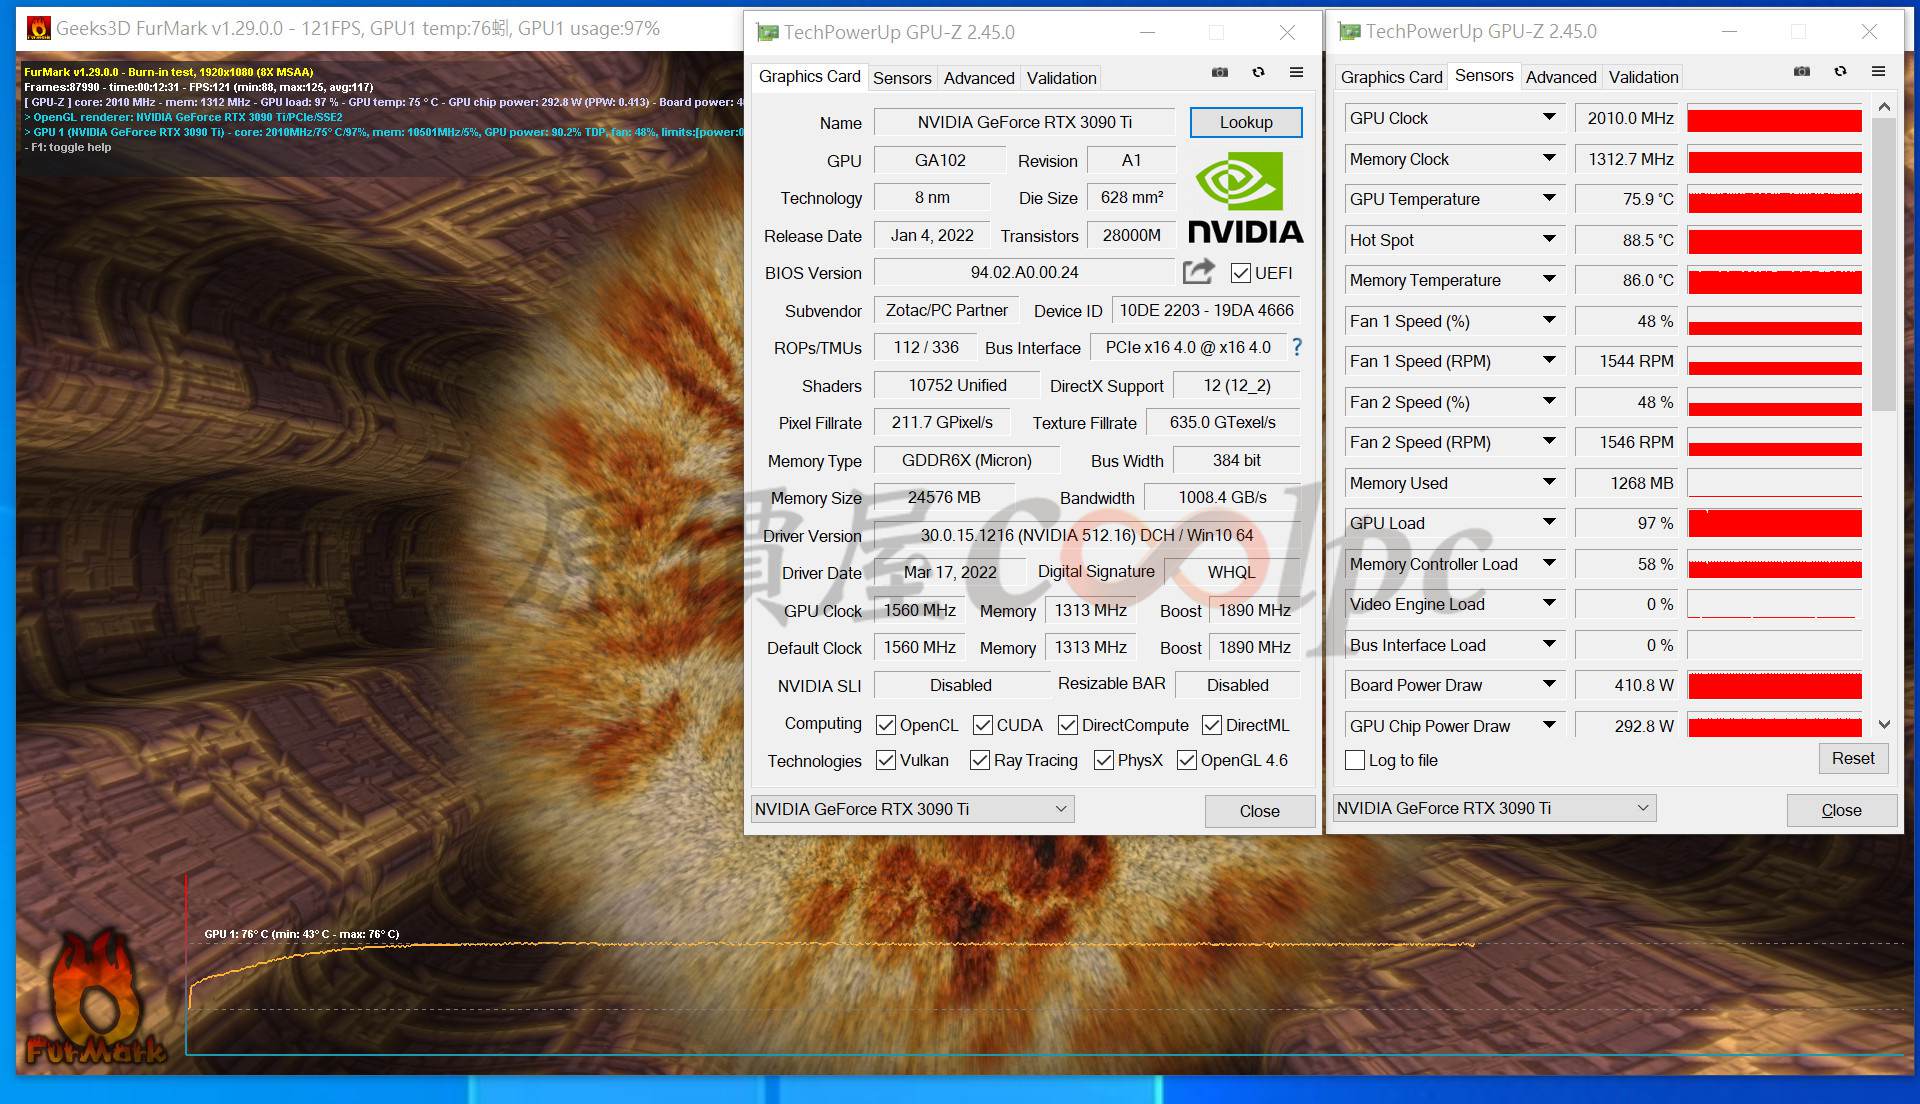
Task: Click the Lookup button
Action: pos(1246,122)
